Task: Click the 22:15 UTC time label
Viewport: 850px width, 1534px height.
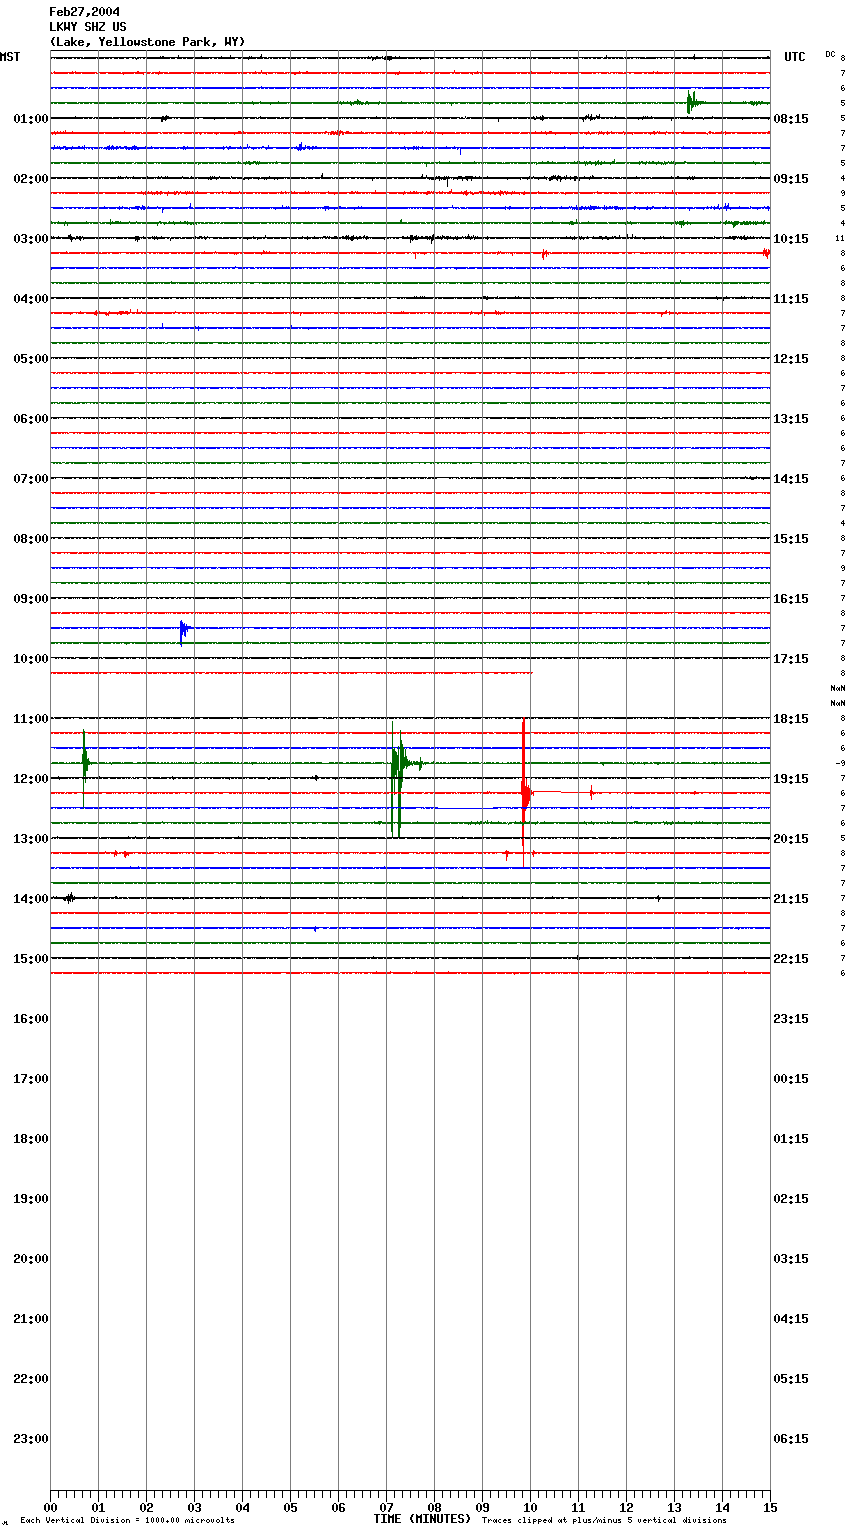Action: [791, 959]
